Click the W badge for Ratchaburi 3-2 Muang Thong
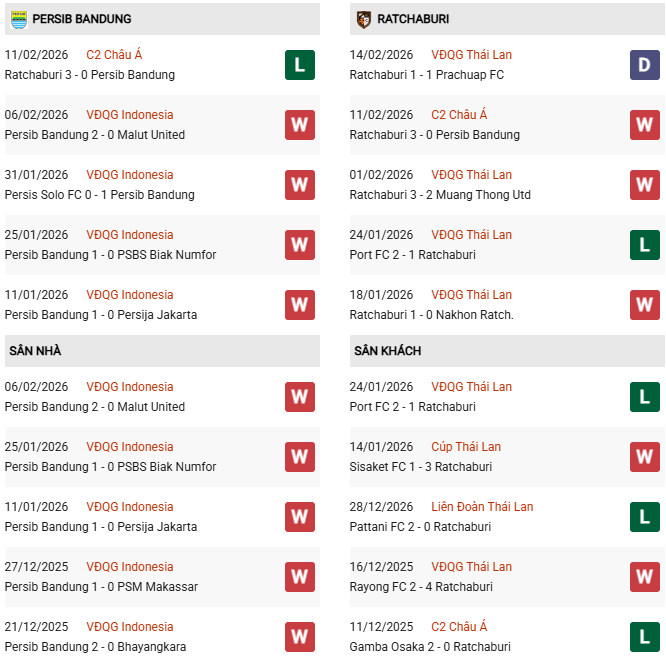The height and width of the screenshot is (660, 666). pos(644,185)
